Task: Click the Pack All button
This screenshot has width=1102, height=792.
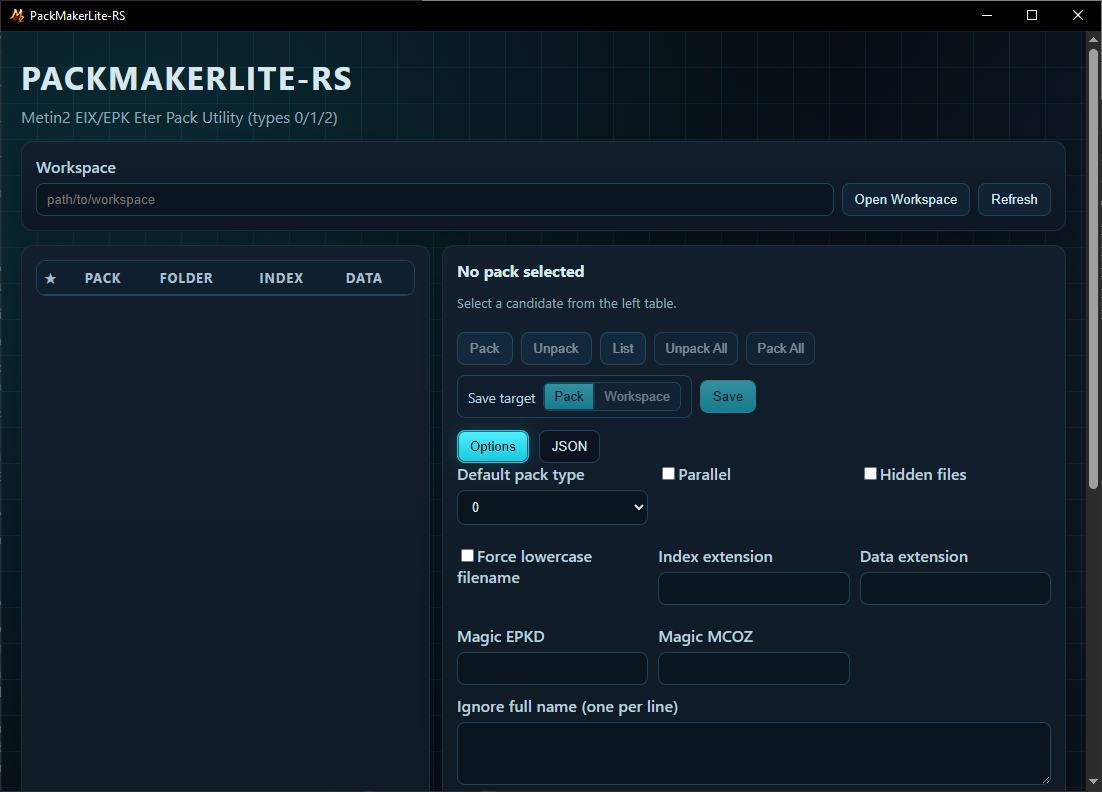Action: pos(780,348)
